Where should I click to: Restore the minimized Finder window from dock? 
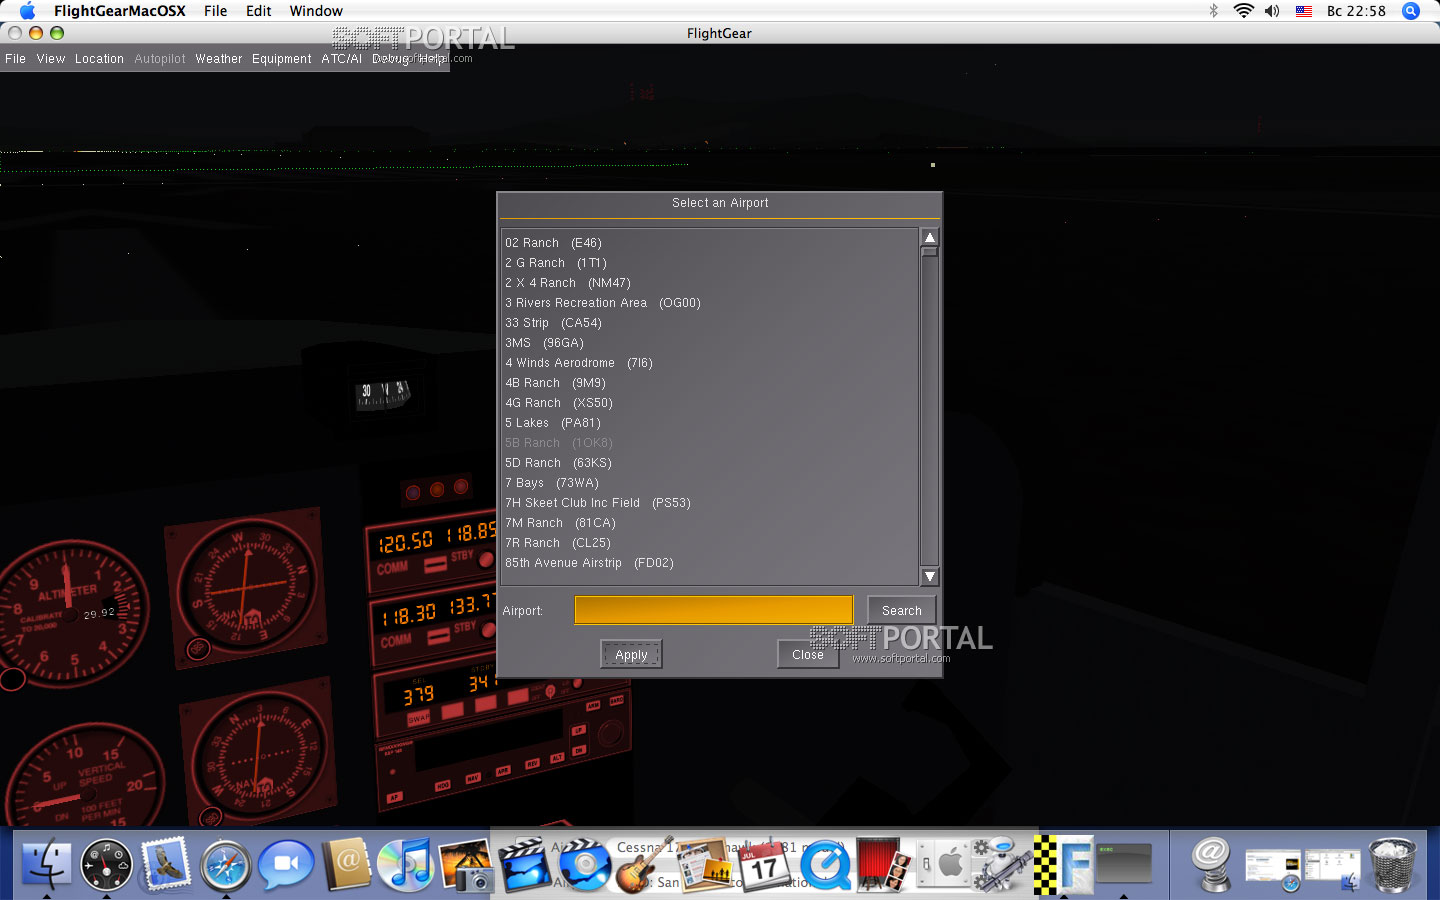tap(1333, 868)
